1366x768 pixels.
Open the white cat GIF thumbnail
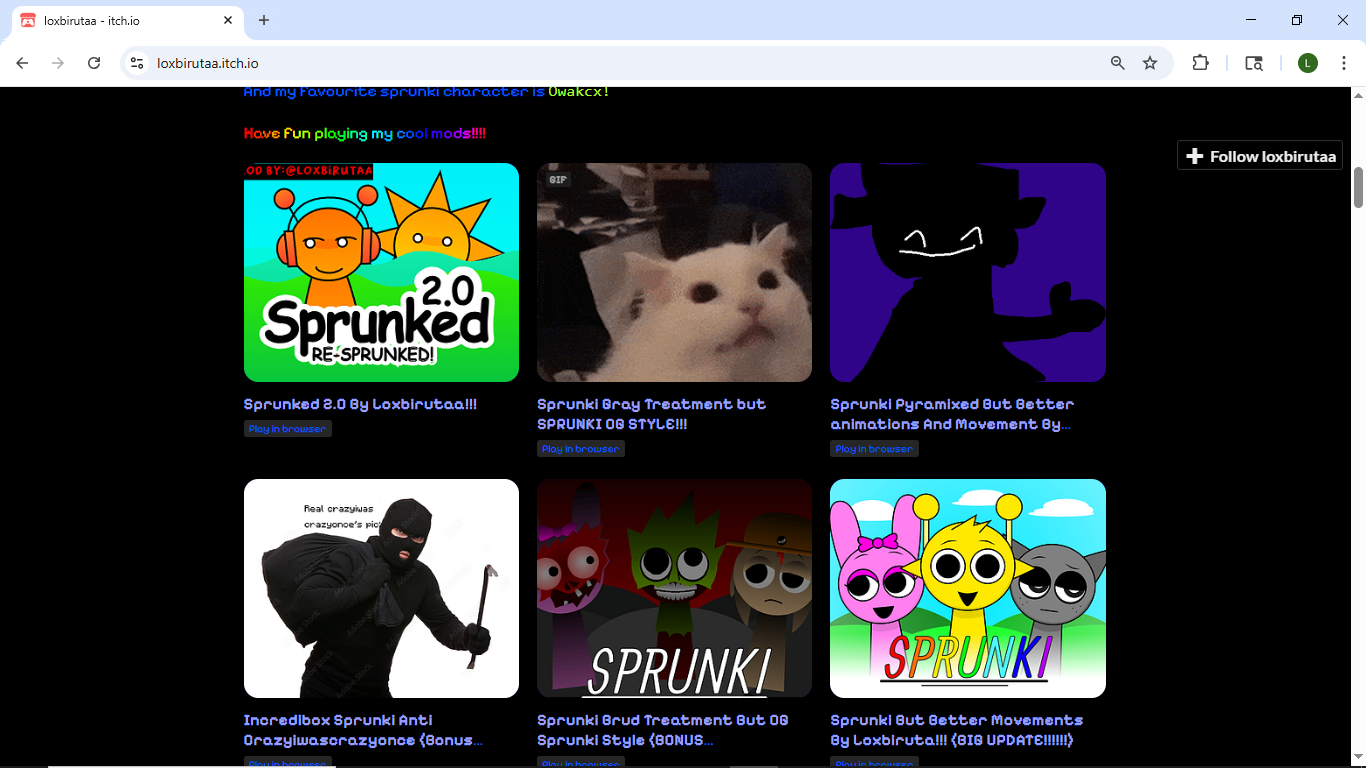[x=674, y=272]
